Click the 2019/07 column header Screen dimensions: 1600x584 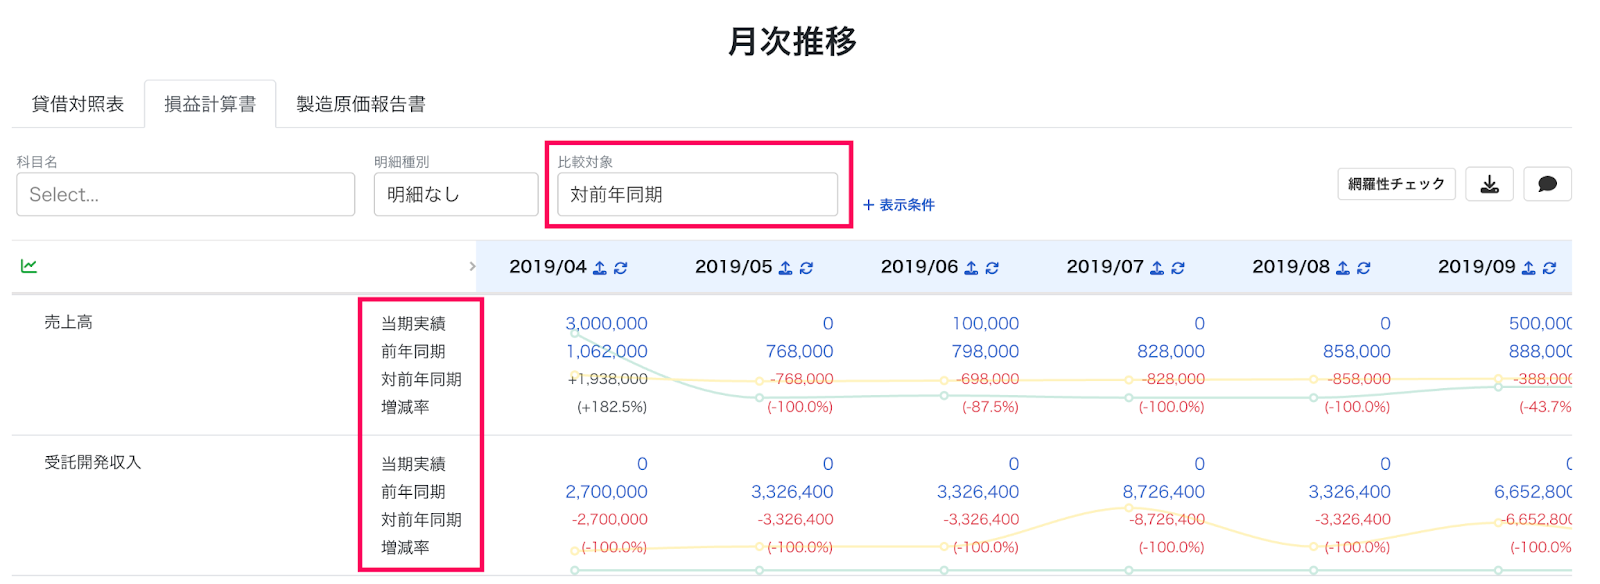pos(1105,267)
